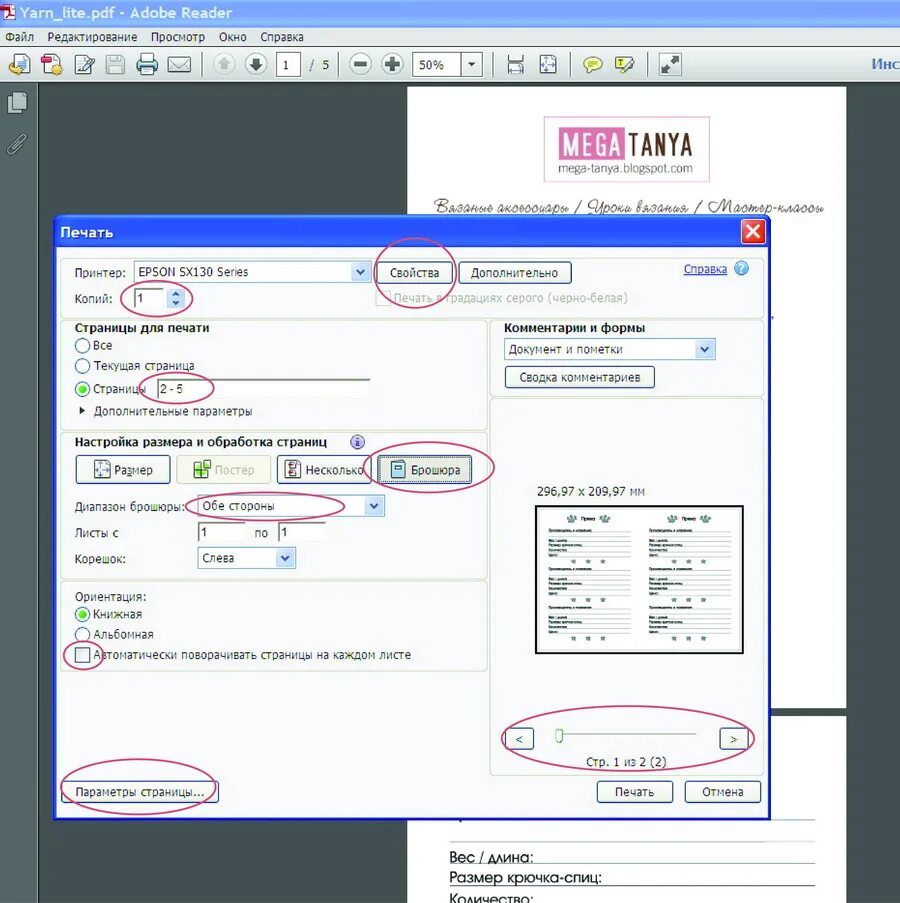Open the Справка menu in menu bar

click(282, 37)
